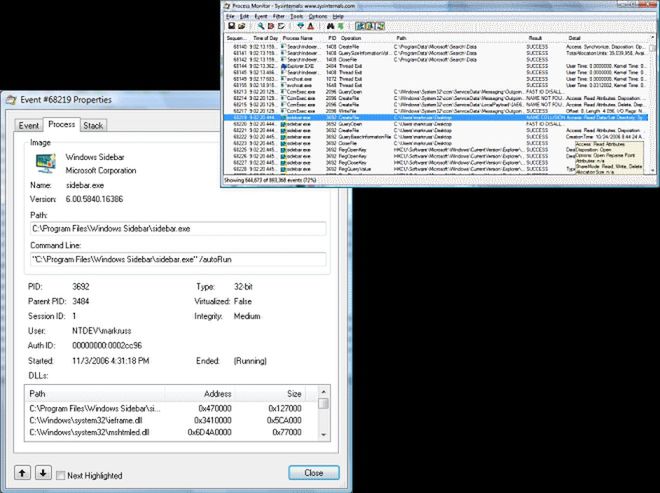The width and height of the screenshot is (660, 493).
Task: Click the up arrow previous-event button
Action: coord(22,472)
